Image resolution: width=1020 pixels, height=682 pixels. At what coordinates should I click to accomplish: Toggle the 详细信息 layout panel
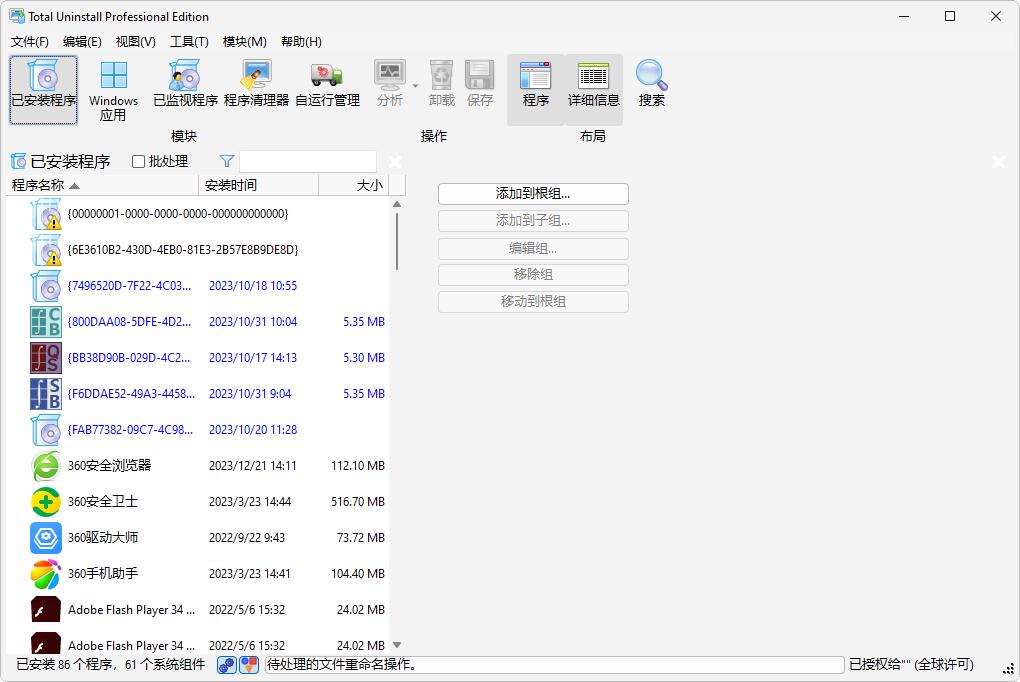pyautogui.click(x=593, y=89)
